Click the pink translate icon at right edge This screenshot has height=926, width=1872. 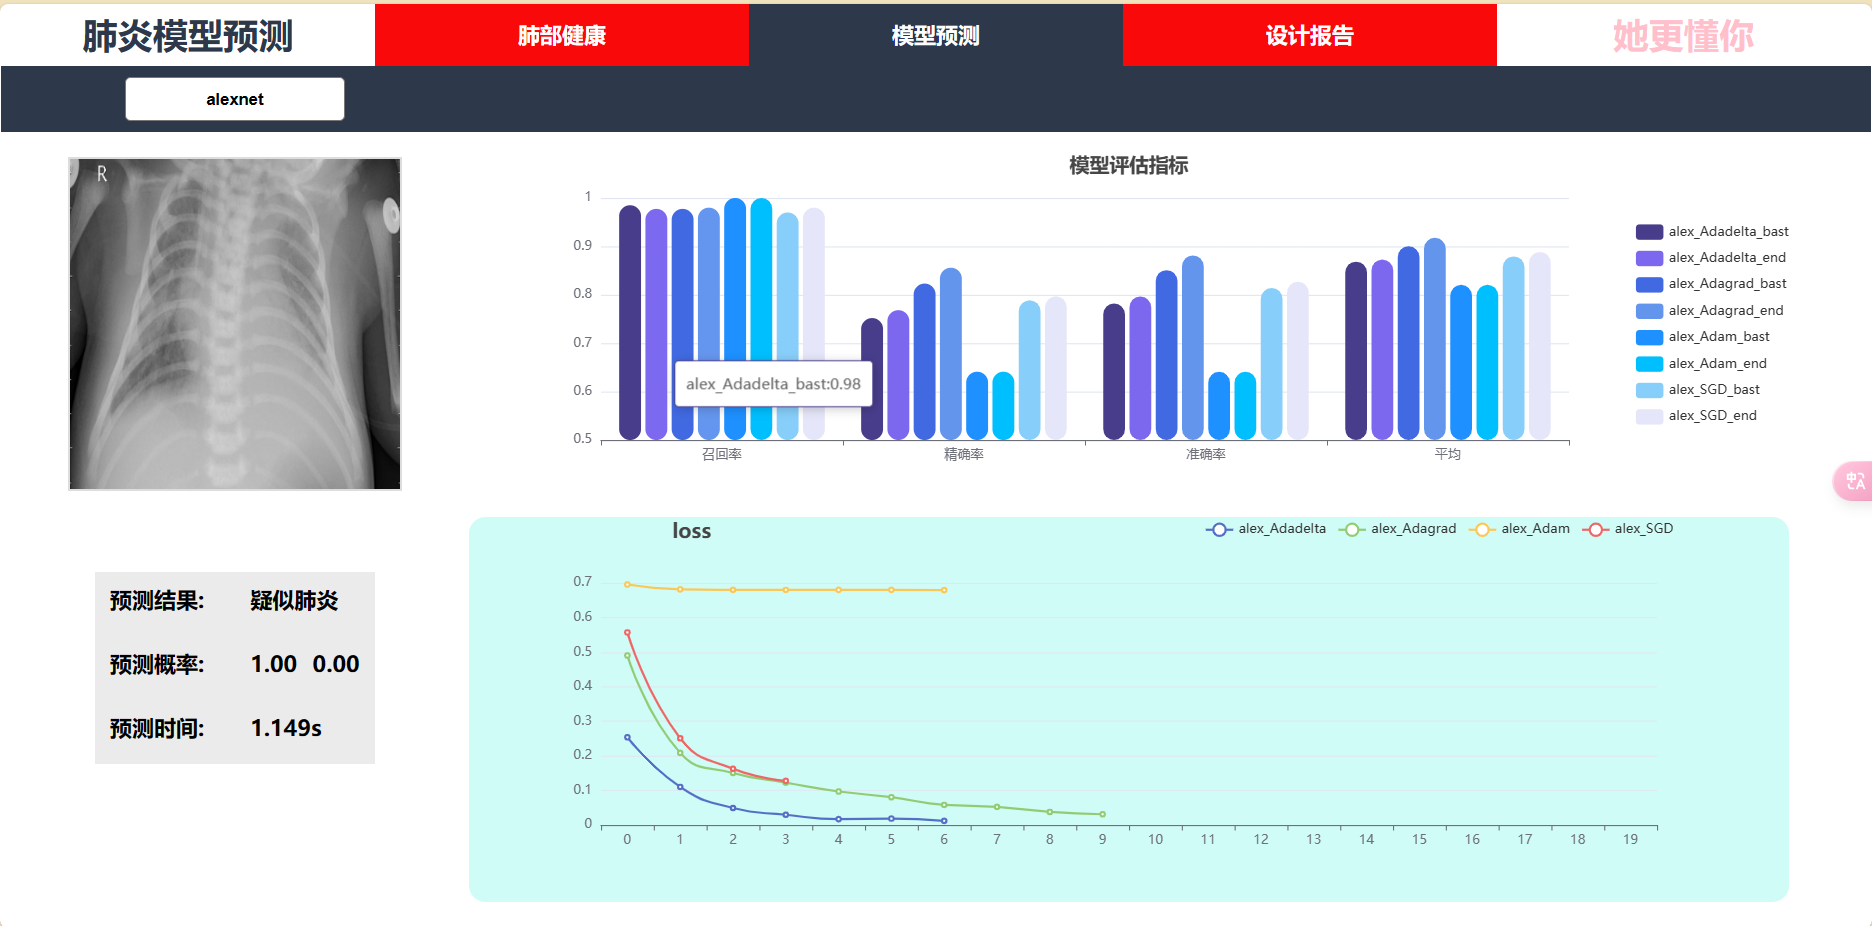pos(1854,481)
